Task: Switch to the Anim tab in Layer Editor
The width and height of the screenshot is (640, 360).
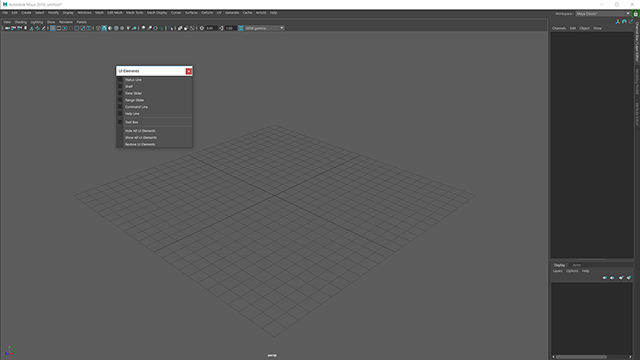Action: 577,265
